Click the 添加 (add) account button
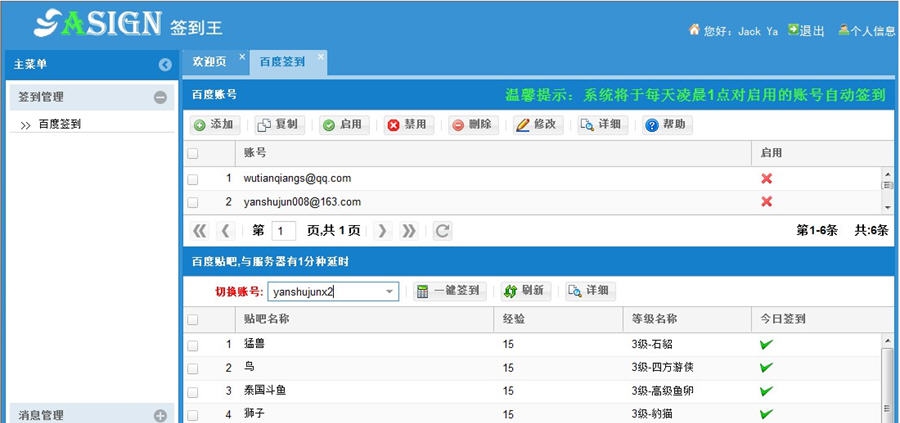This screenshot has height=423, width=900. (215, 125)
